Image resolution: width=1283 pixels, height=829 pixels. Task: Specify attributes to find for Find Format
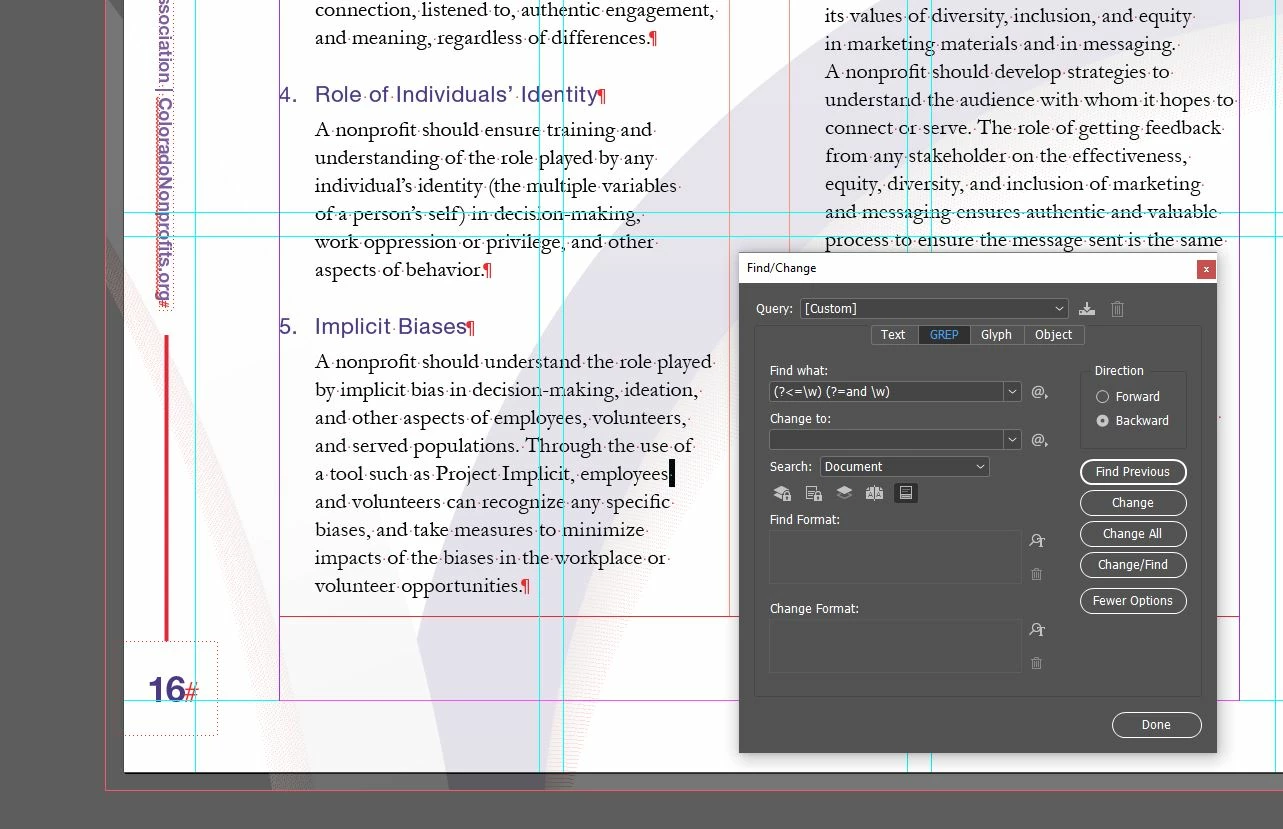point(1037,541)
